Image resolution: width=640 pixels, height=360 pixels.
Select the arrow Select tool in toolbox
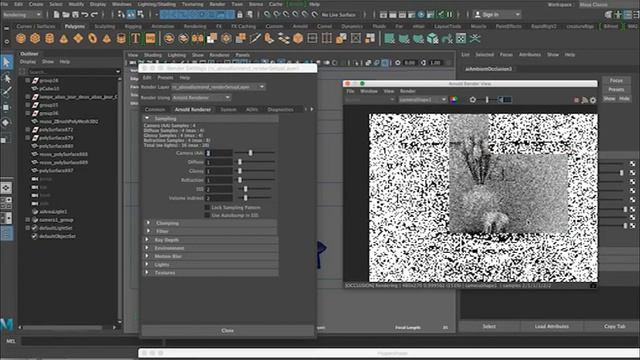pyautogui.click(x=6, y=62)
